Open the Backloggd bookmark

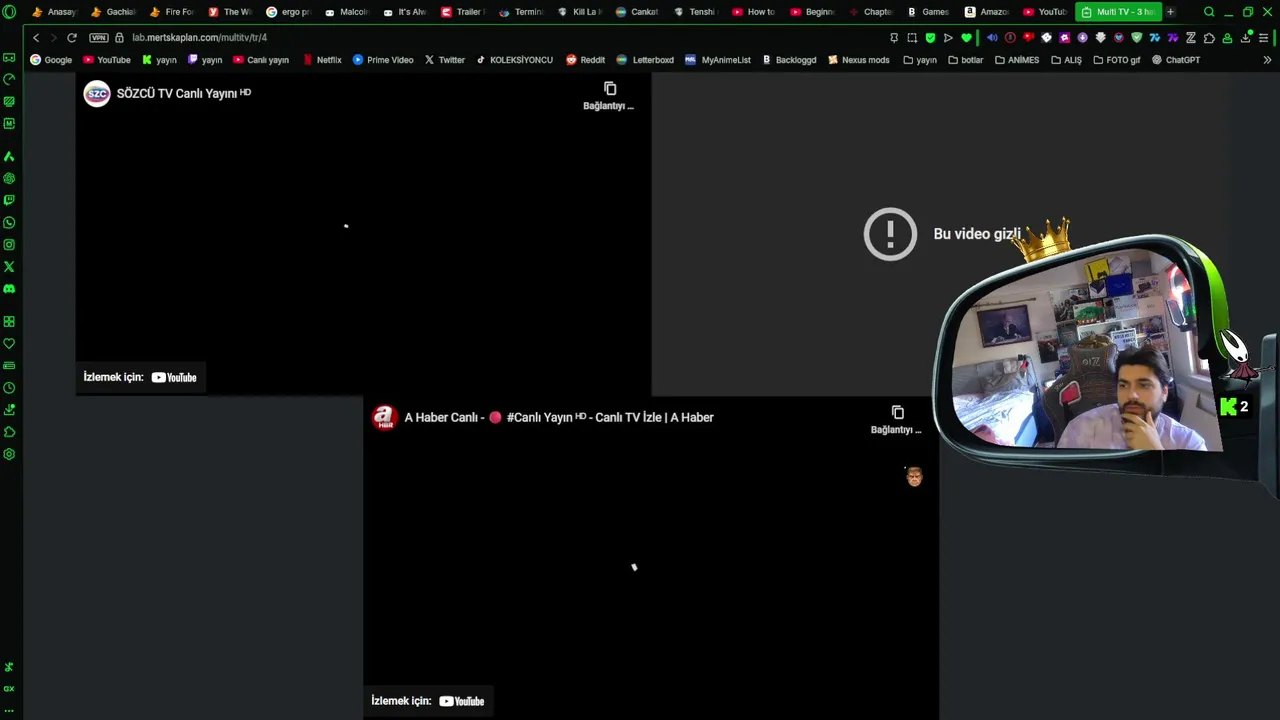[789, 60]
